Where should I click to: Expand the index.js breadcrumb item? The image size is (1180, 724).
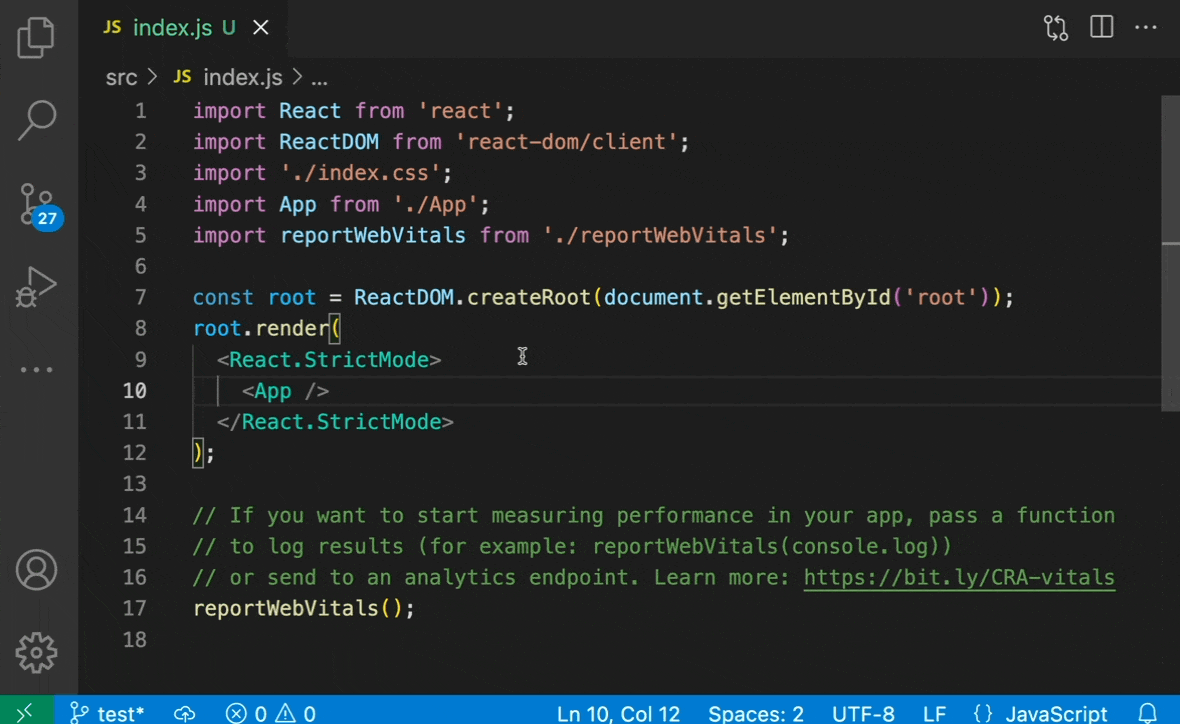tap(242, 77)
